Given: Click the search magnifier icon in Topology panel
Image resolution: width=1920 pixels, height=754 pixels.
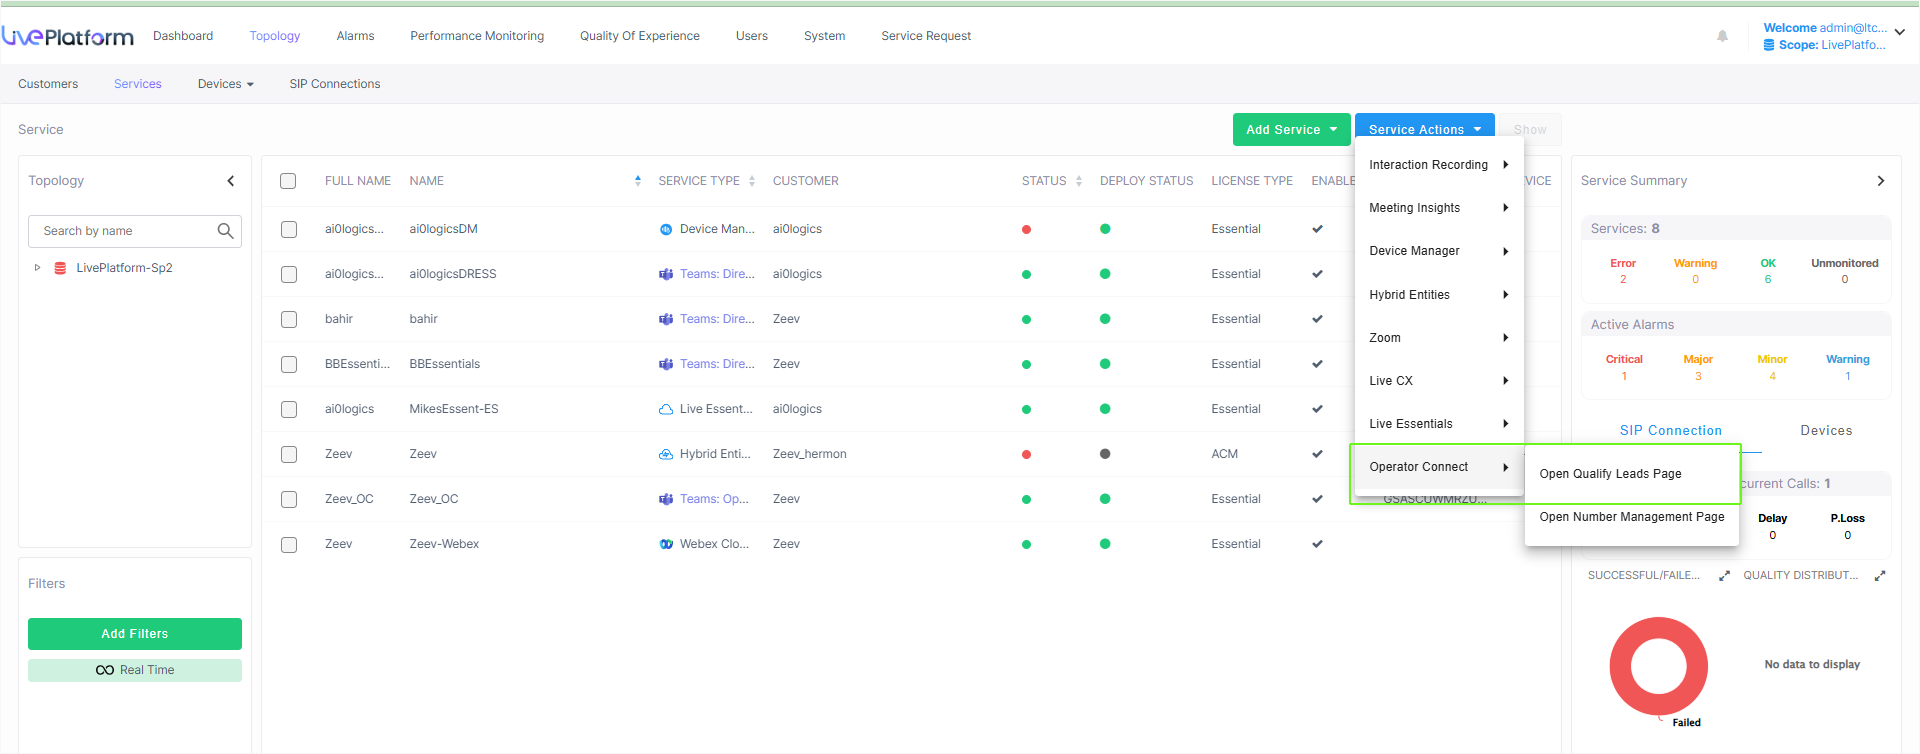Looking at the screenshot, I should point(225,231).
